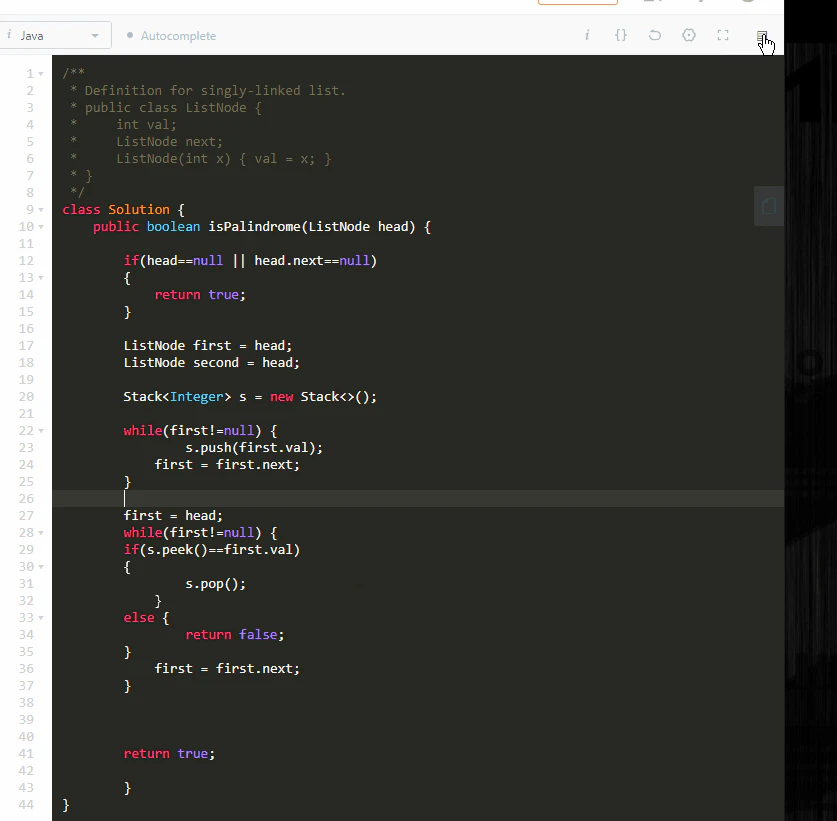
Task: Click the info icon in the editor toolbar
Action: (x=587, y=34)
